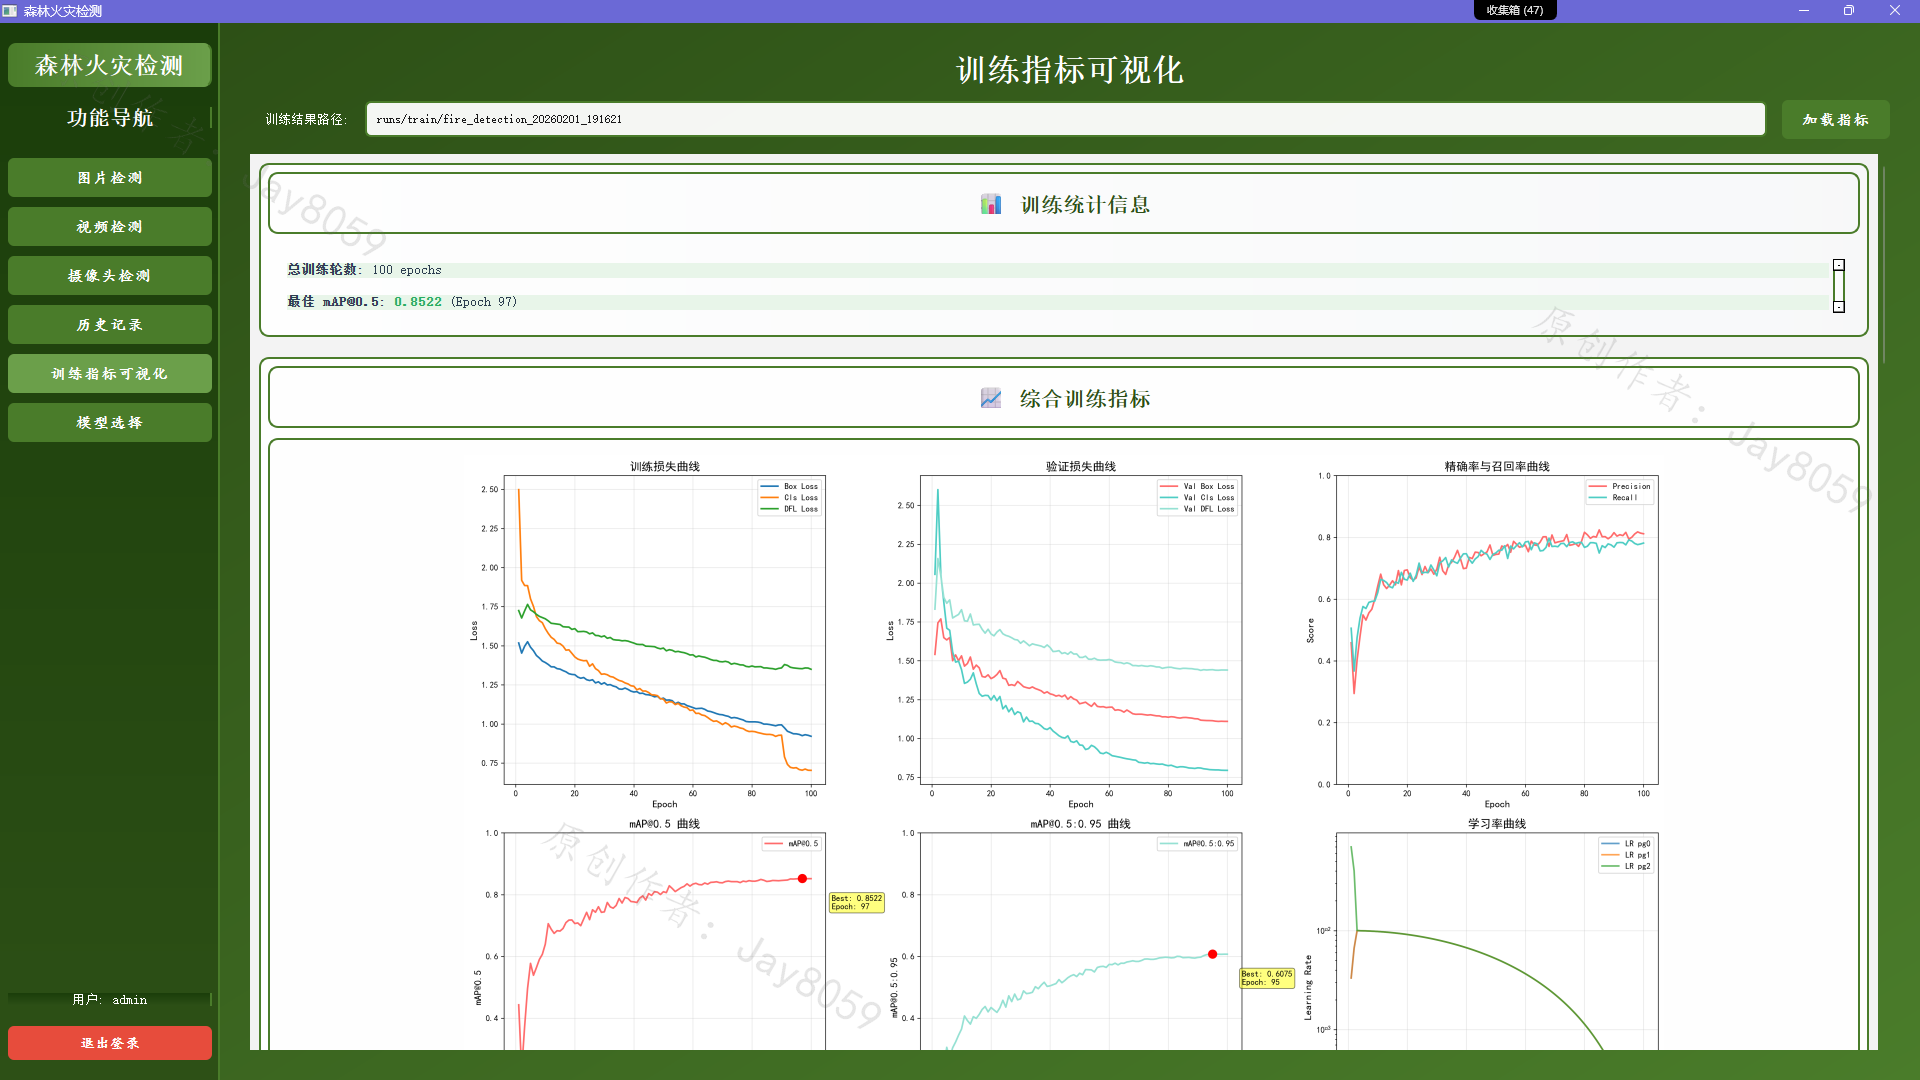Click the 训练损失曲线 legend box
This screenshot has width=1920, height=1080.
coord(789,498)
